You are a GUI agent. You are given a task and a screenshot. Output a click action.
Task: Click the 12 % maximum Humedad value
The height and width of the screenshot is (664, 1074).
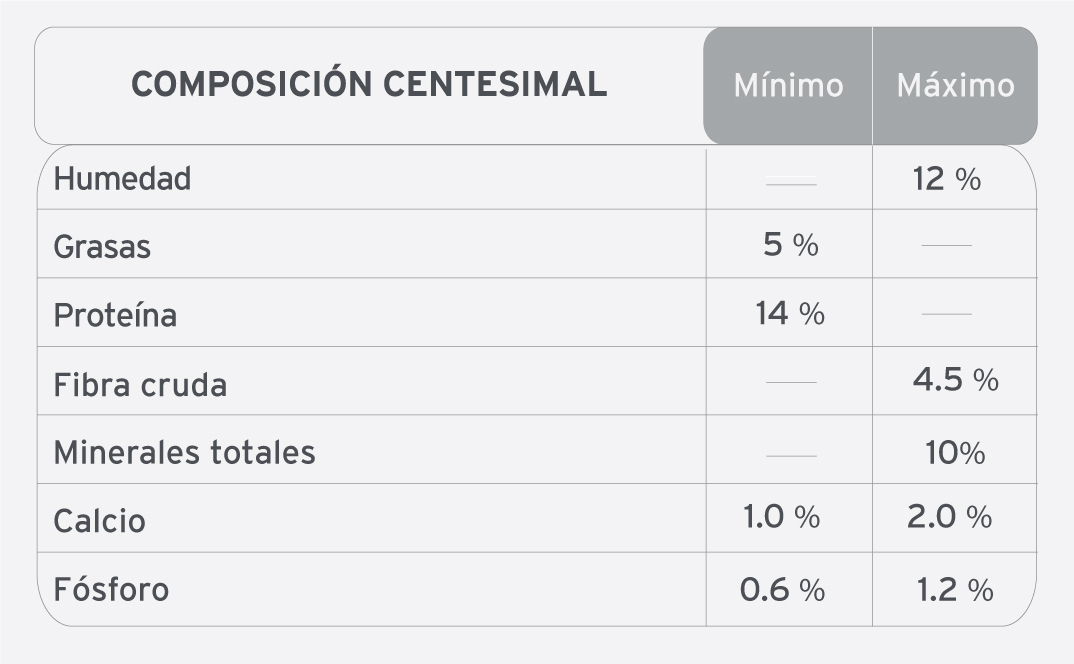tap(946, 179)
